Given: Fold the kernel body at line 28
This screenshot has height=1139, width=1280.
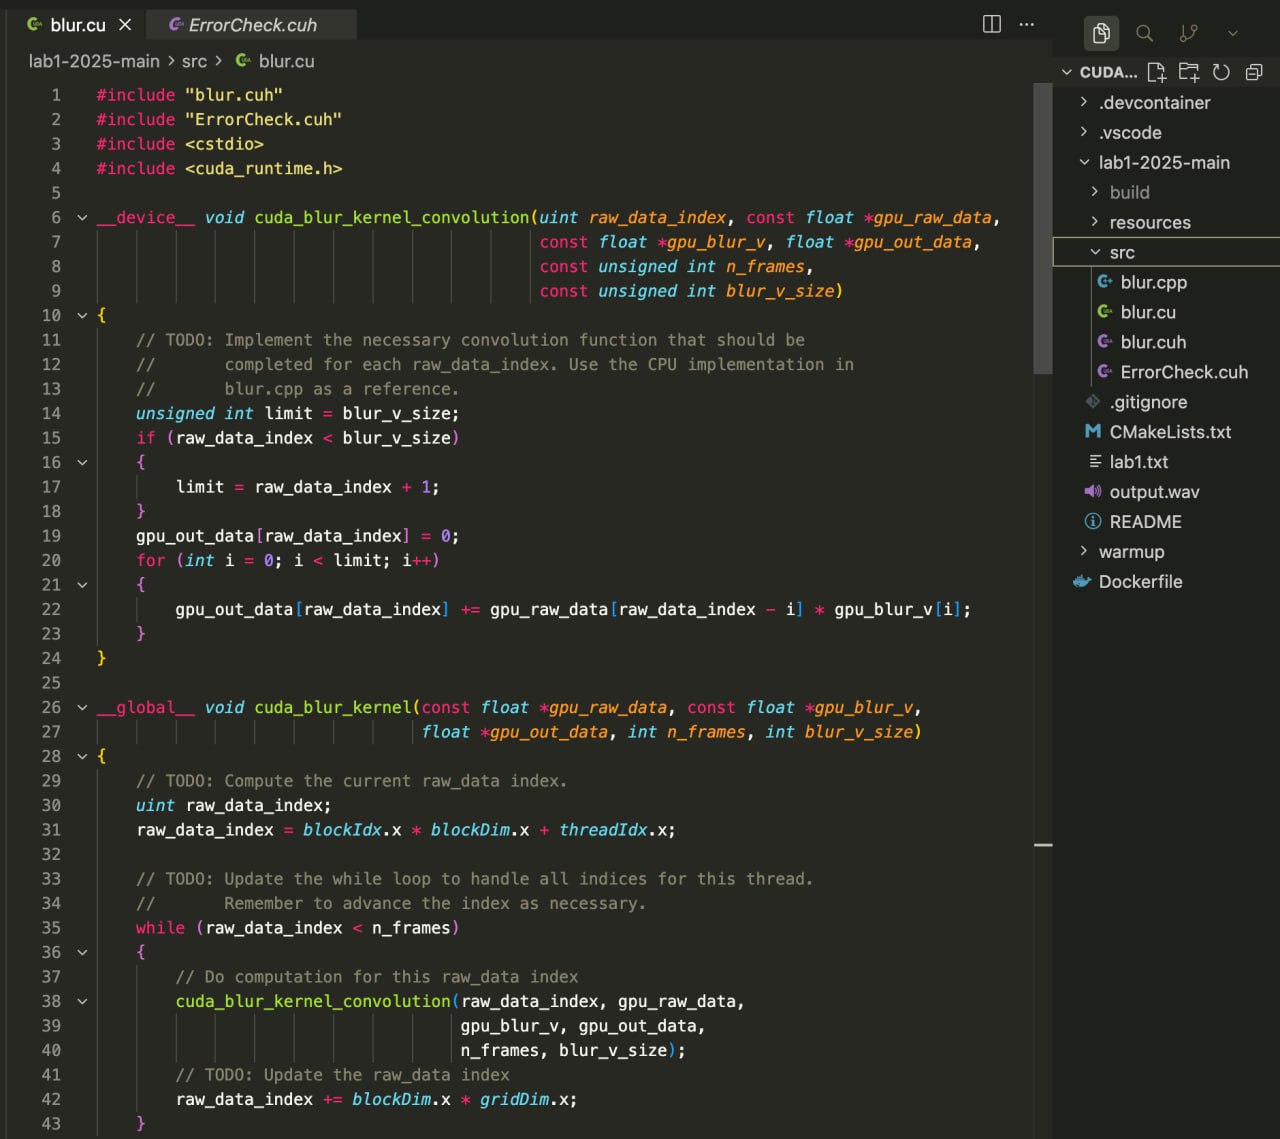Looking at the screenshot, I should tap(82, 757).
